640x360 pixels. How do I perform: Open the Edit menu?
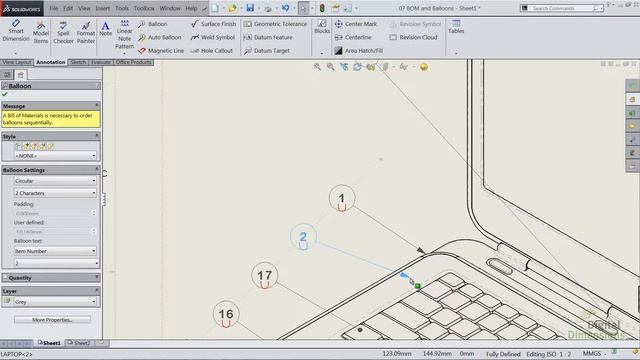68,8
